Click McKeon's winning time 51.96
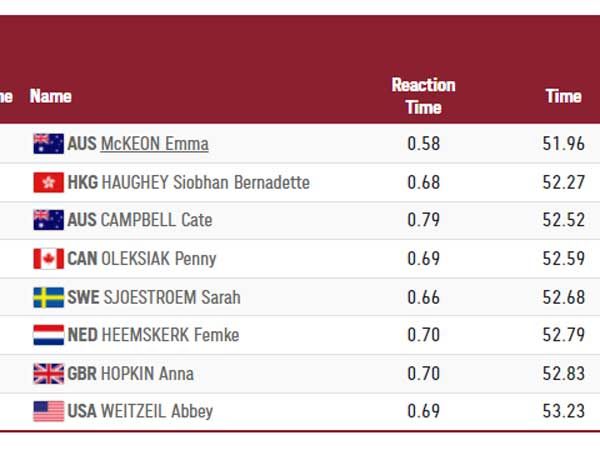Screen dimensions: 600x450 (x=563, y=144)
